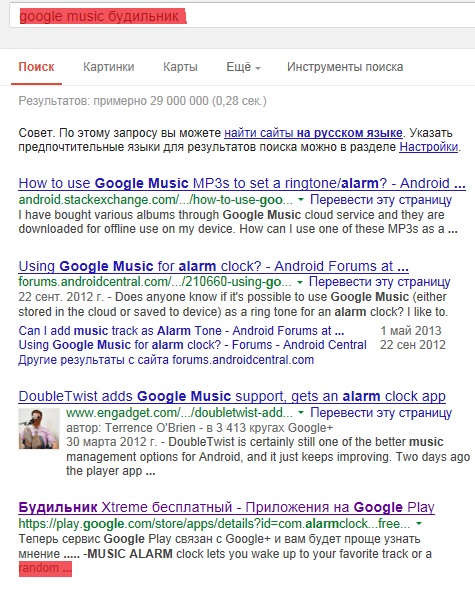Open 'How to use Google Music MP3s' result
This screenshot has height=591, width=475.
coord(242,184)
